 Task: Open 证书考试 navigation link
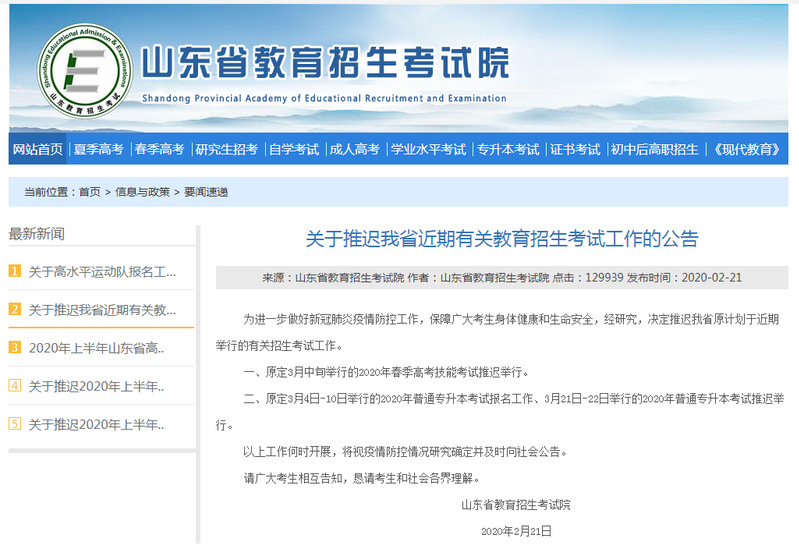575,149
